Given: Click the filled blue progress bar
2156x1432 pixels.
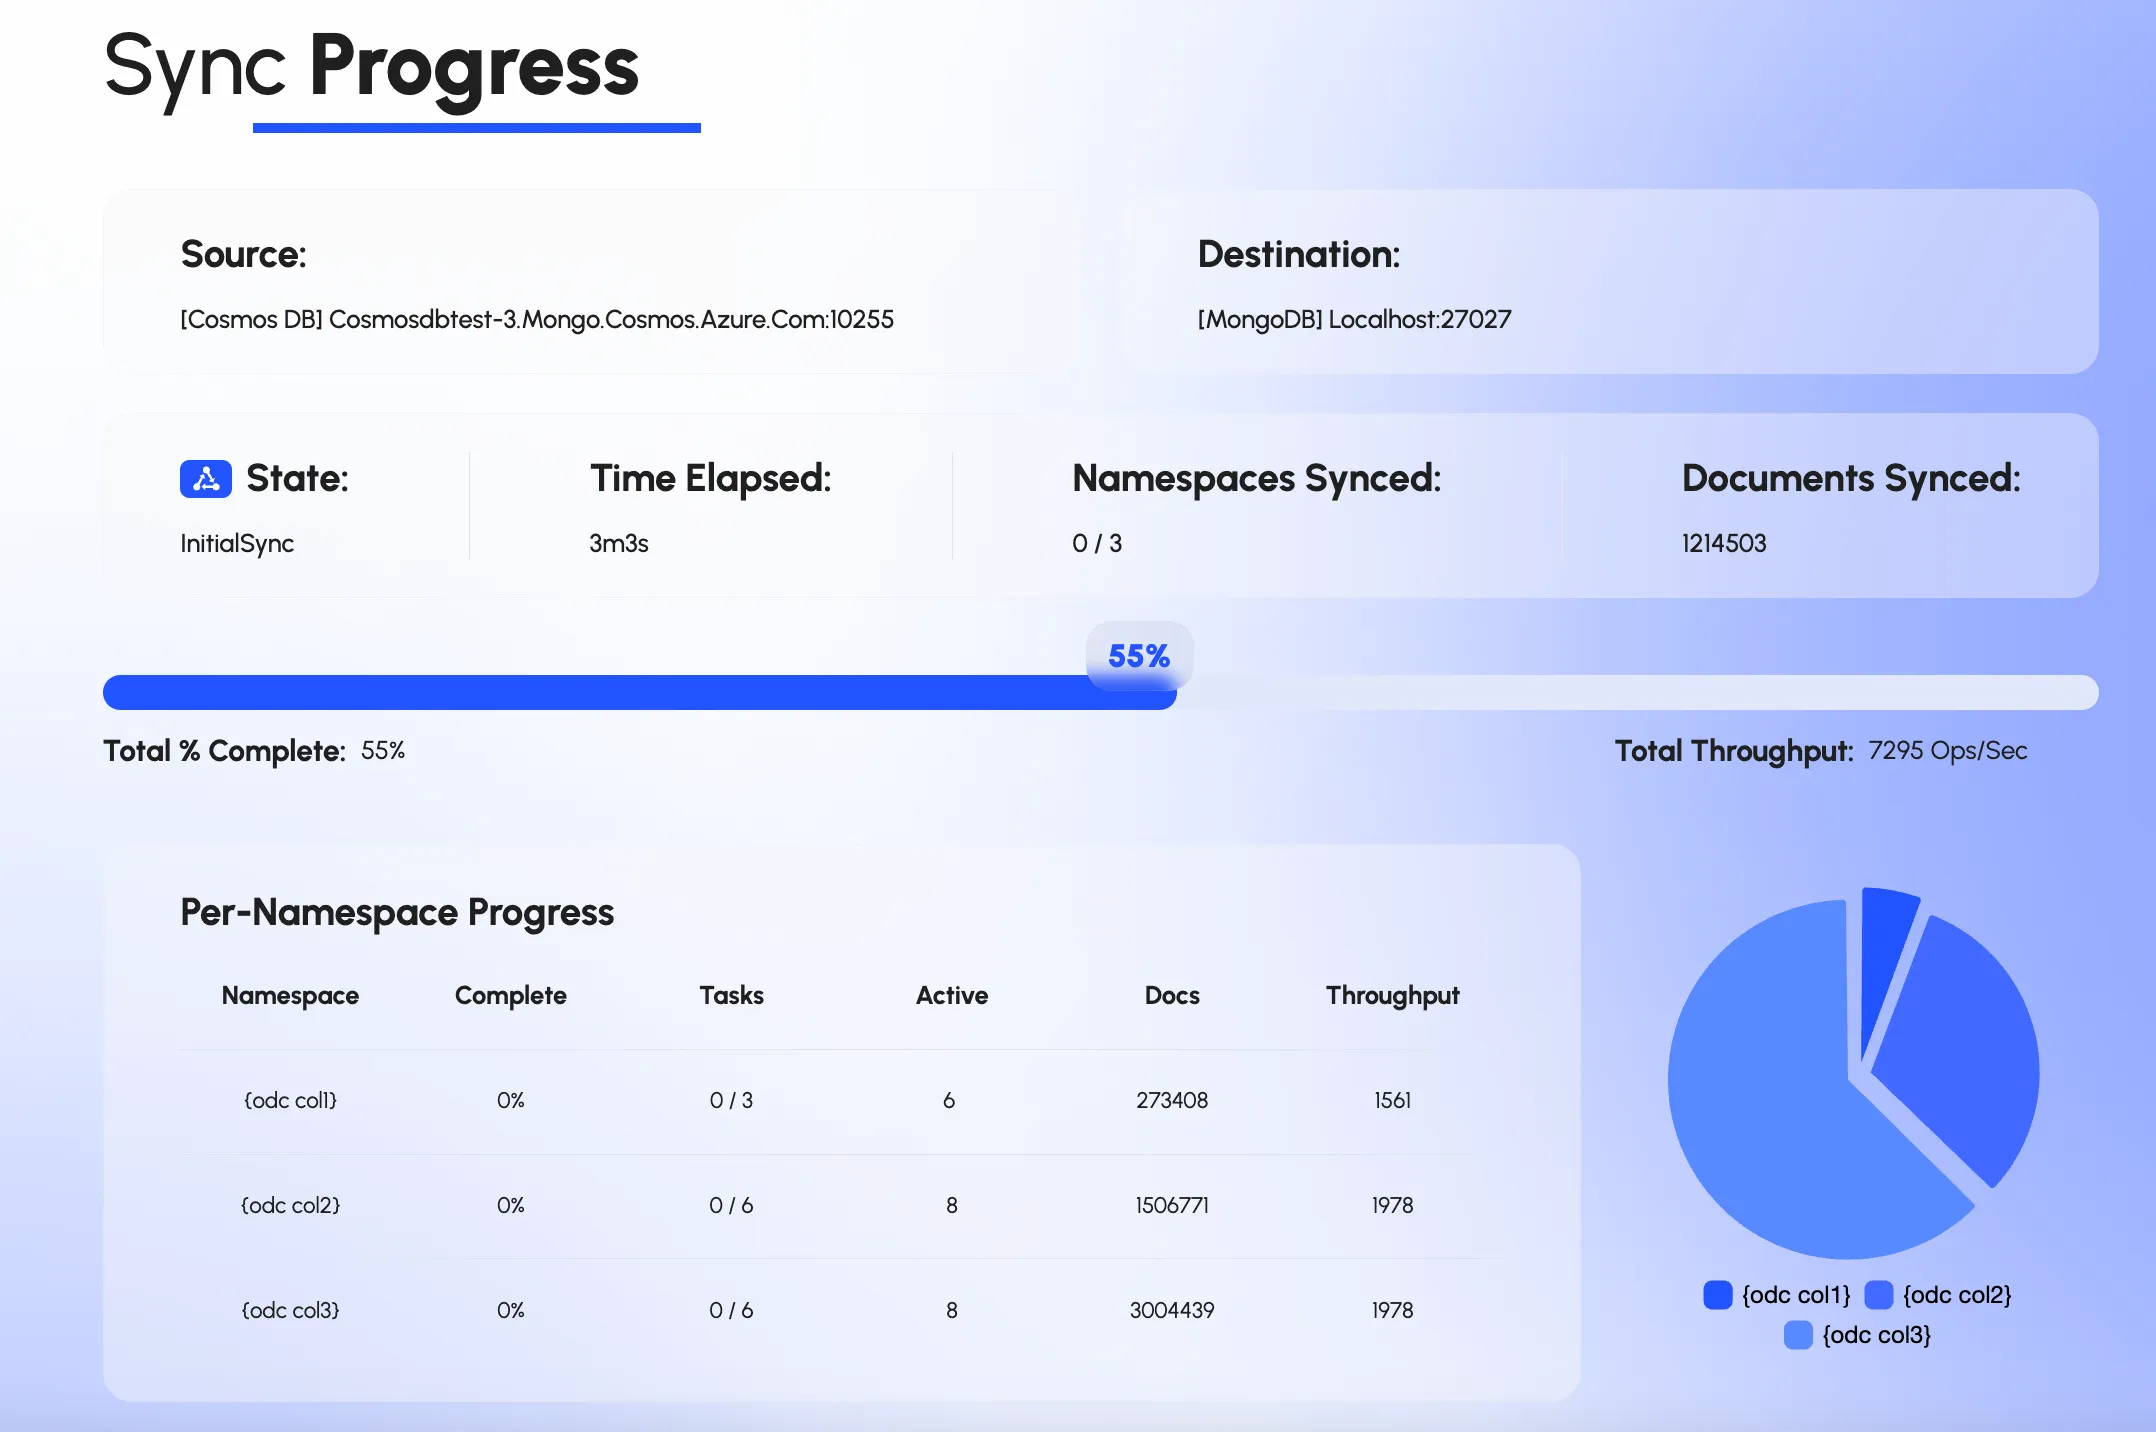Looking at the screenshot, I should click(640, 692).
